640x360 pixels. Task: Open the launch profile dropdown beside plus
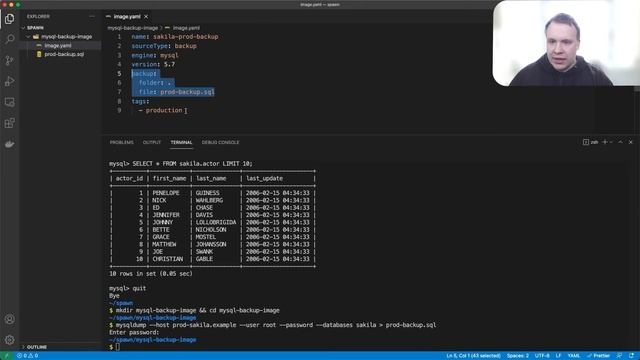[x=611, y=142]
